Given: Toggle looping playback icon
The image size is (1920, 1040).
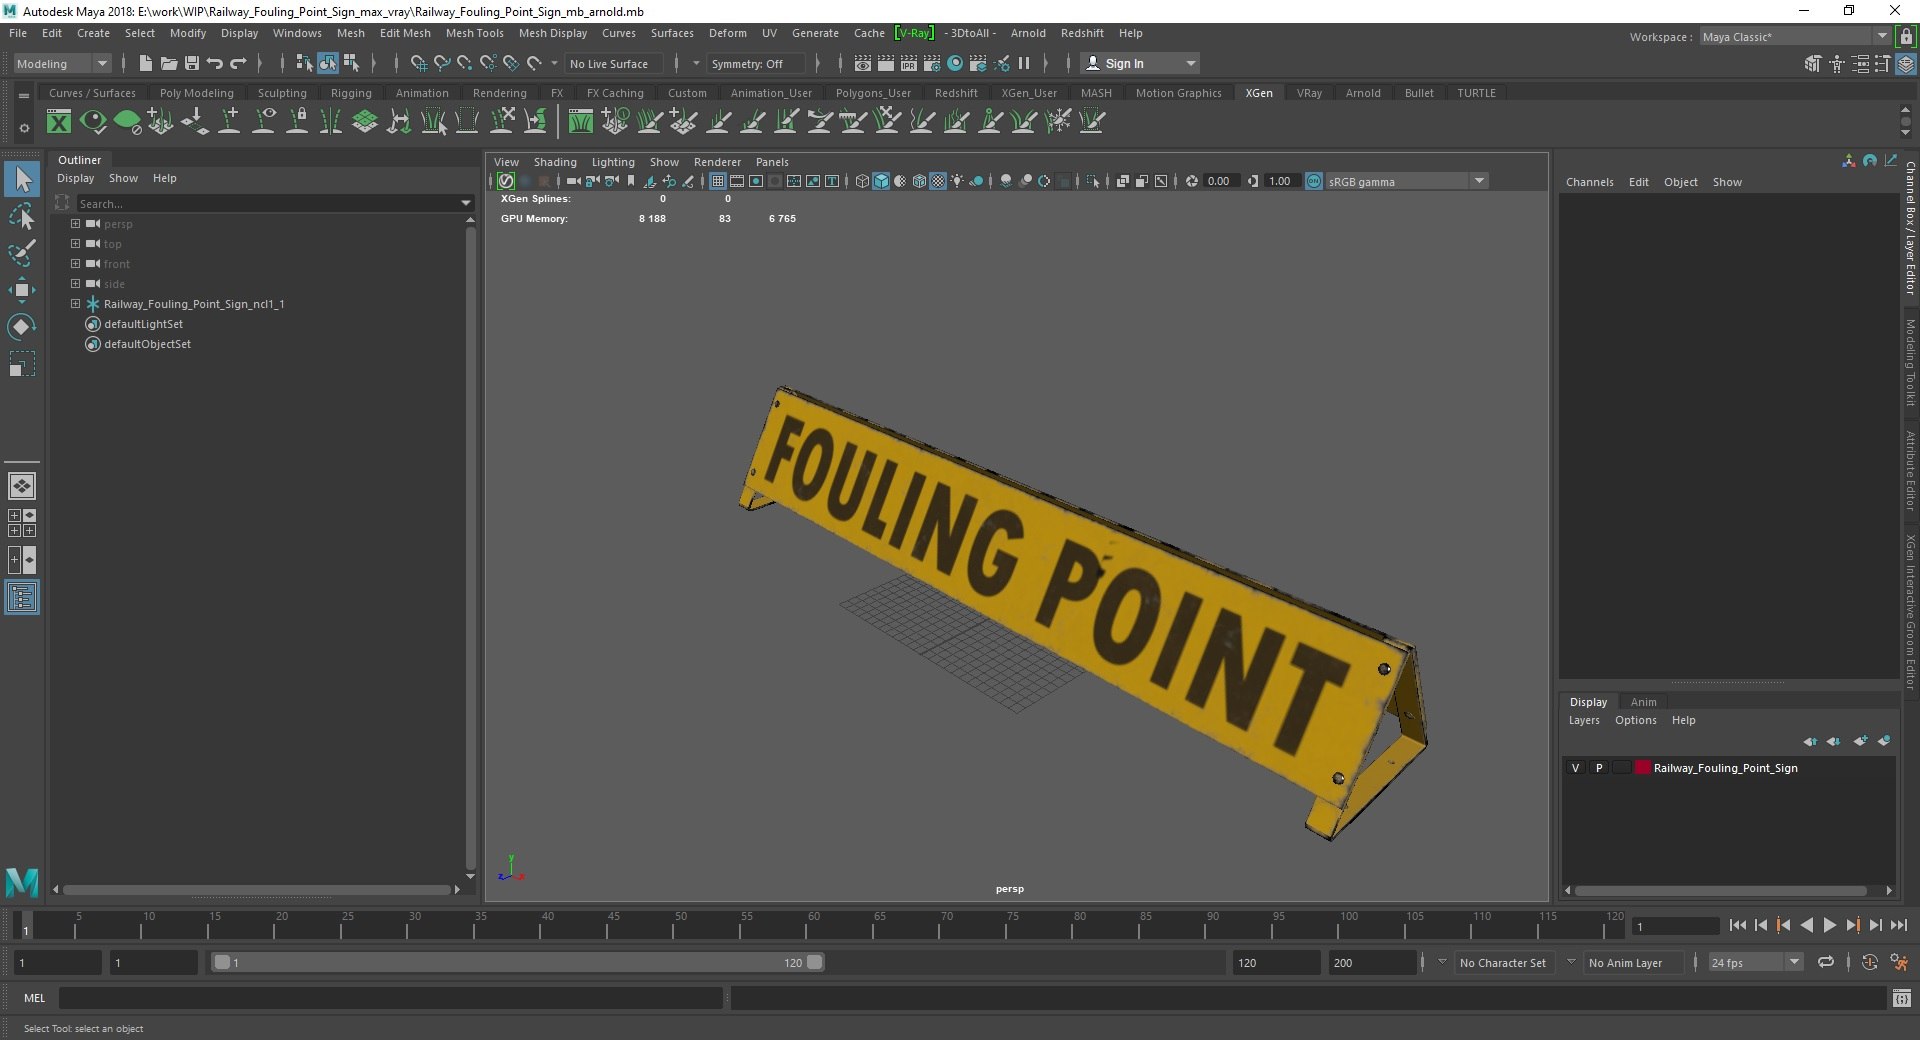Looking at the screenshot, I should 1826,962.
